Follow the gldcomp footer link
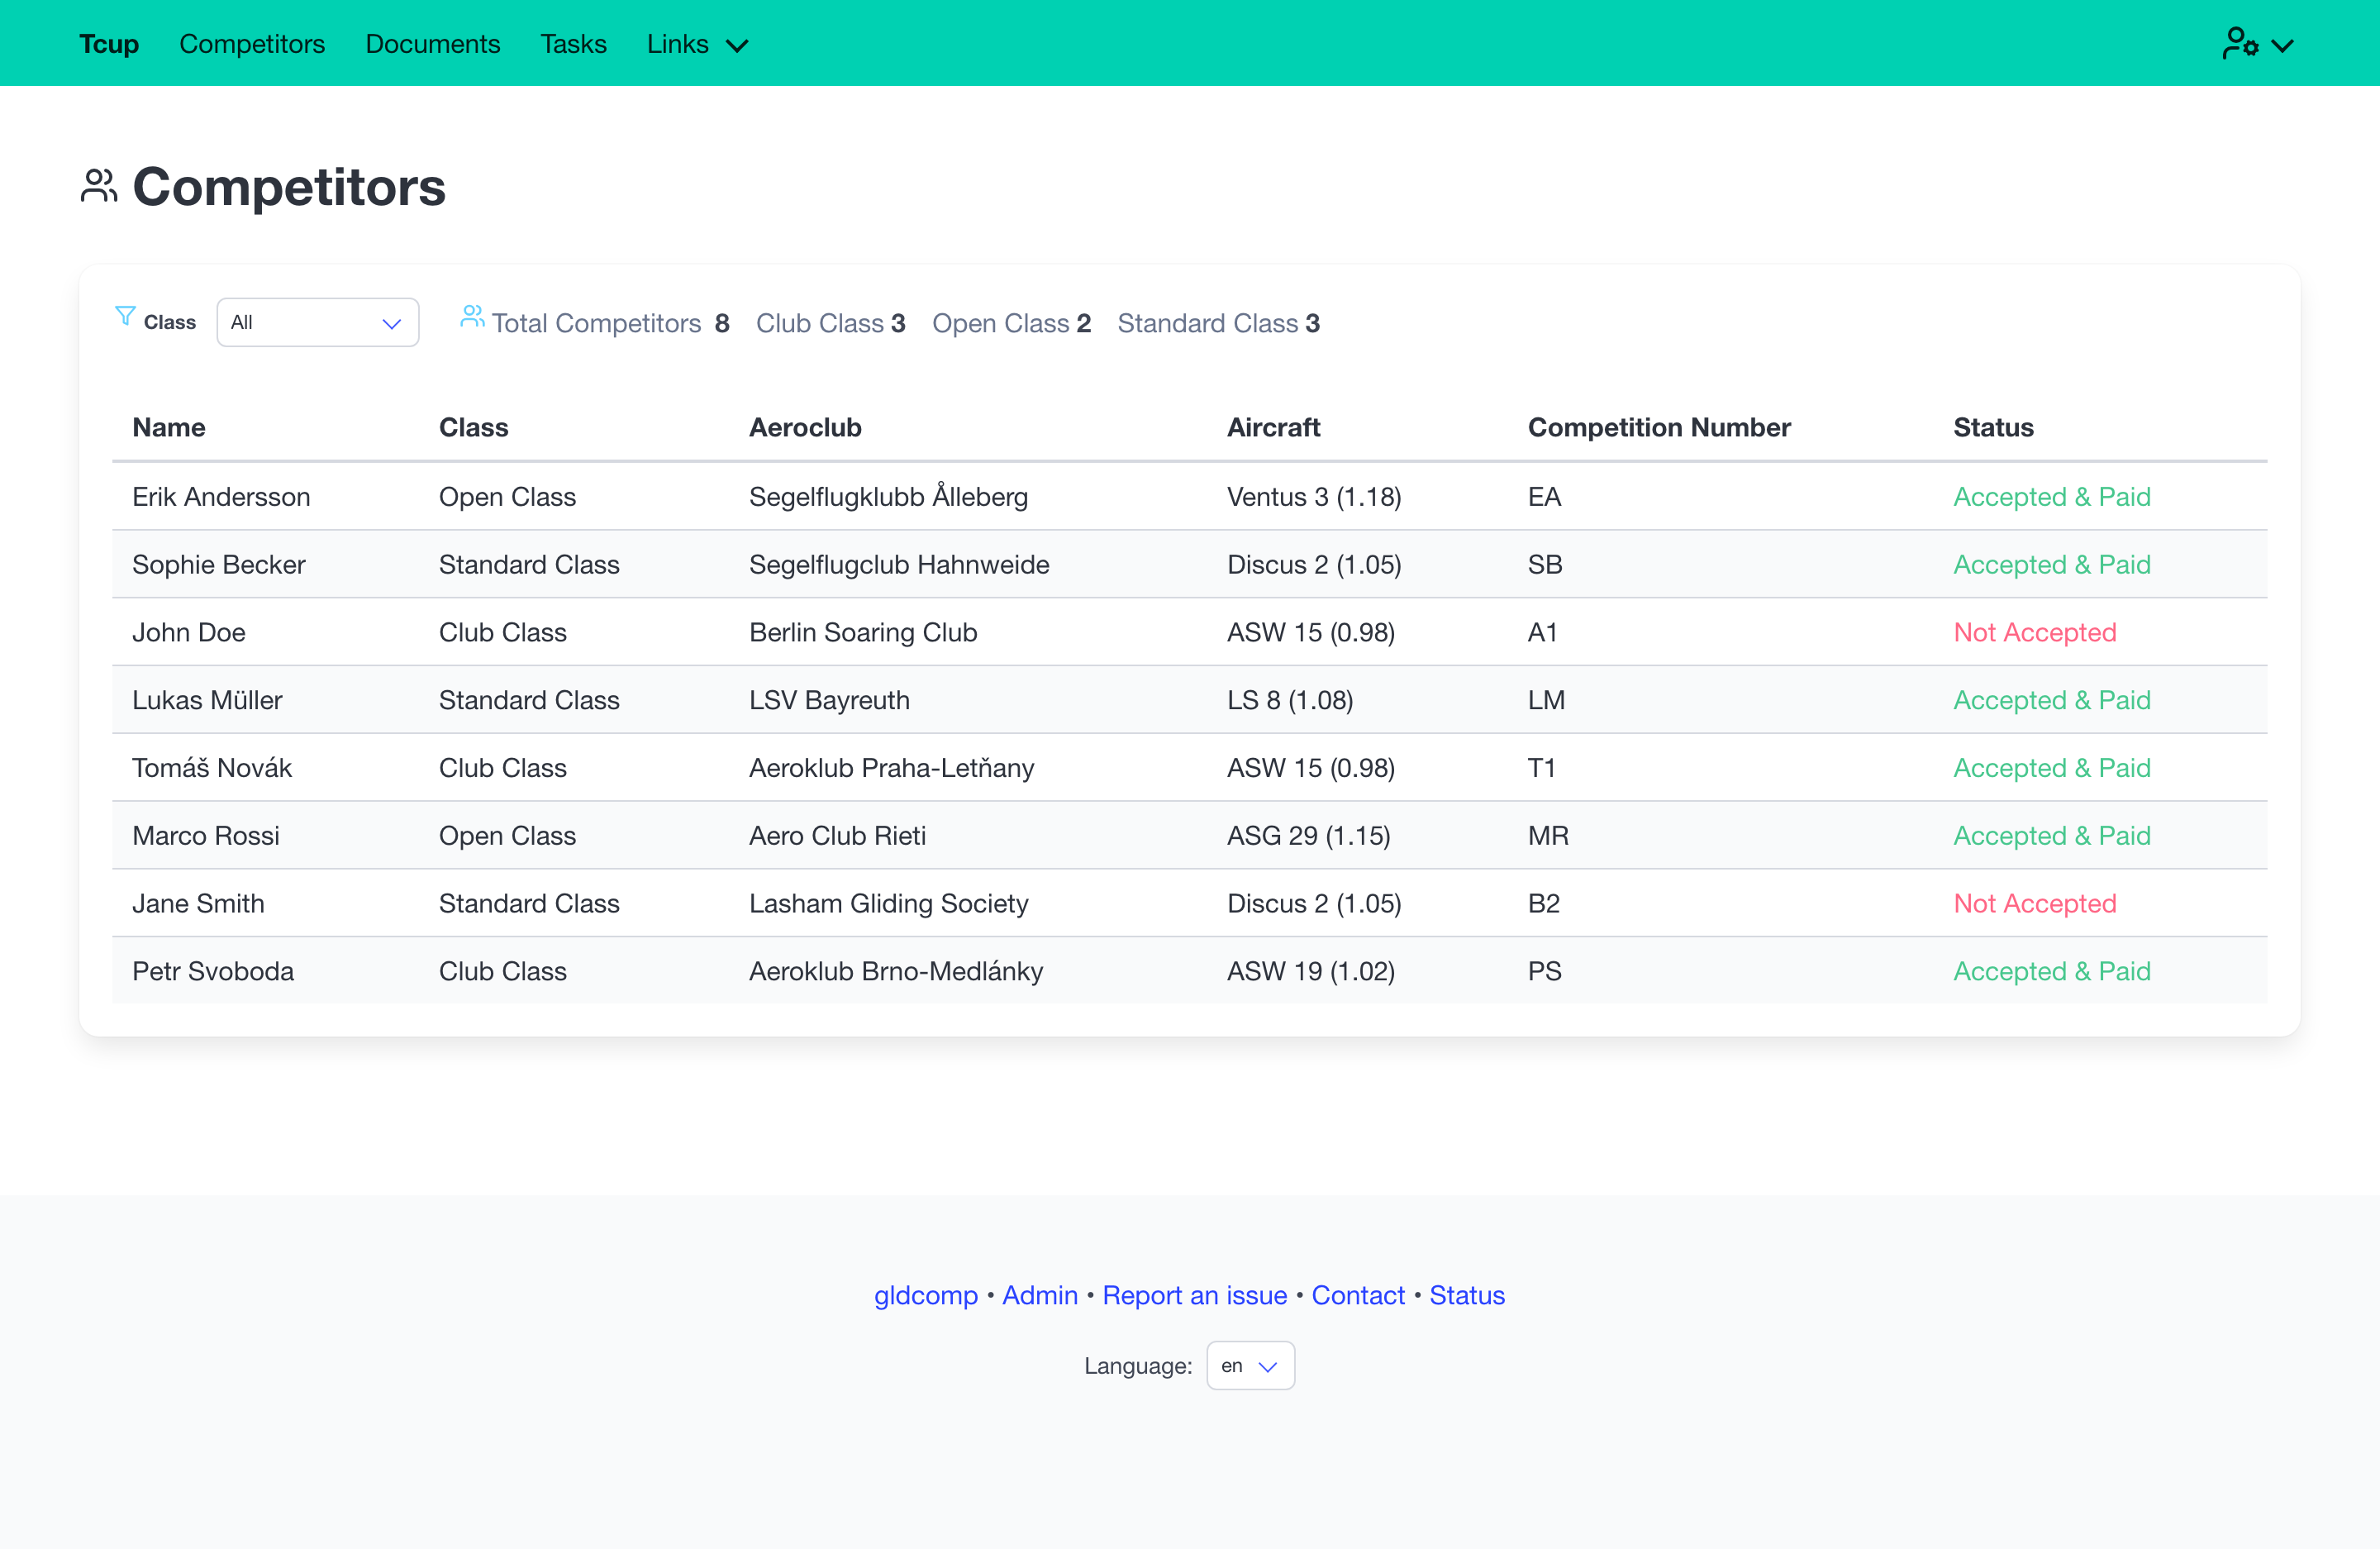The image size is (2380, 1549). (926, 1296)
